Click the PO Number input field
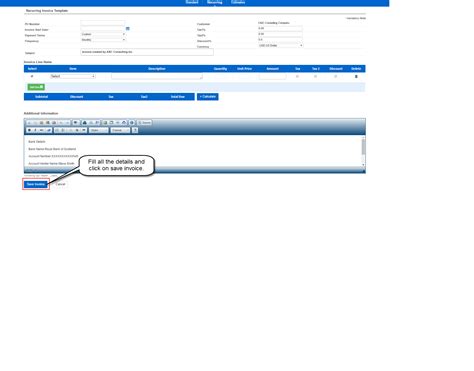This screenshot has width=474, height=371. (x=103, y=23)
